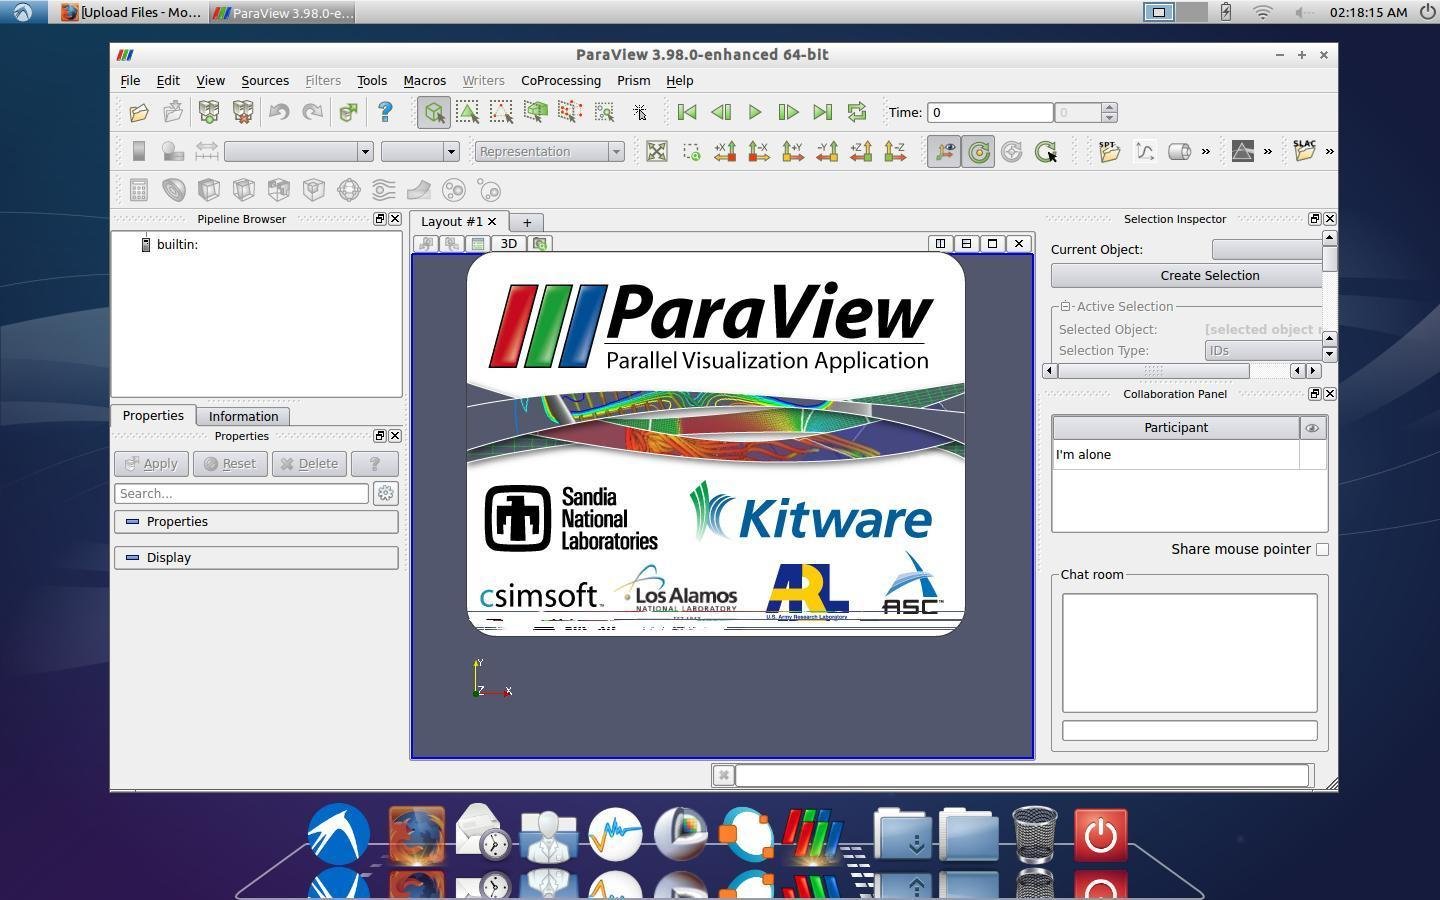
Task: Click the properties Search field
Action: pos(241,493)
